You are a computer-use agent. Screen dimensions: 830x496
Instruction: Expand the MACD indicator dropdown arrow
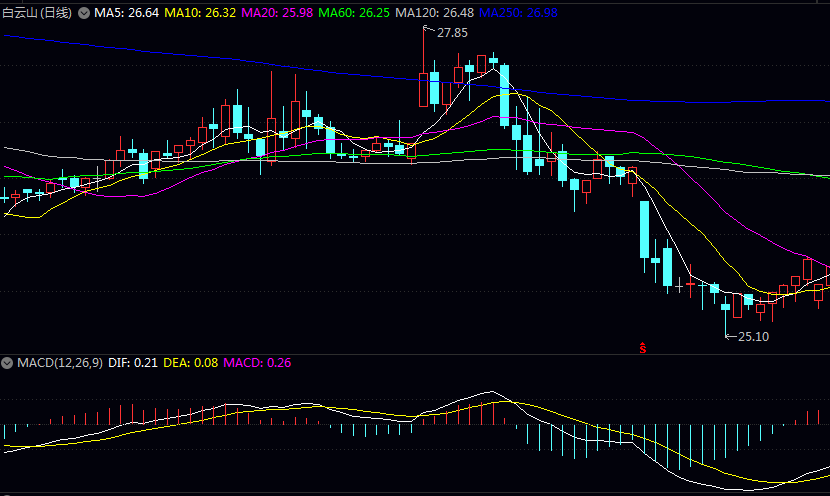8,363
